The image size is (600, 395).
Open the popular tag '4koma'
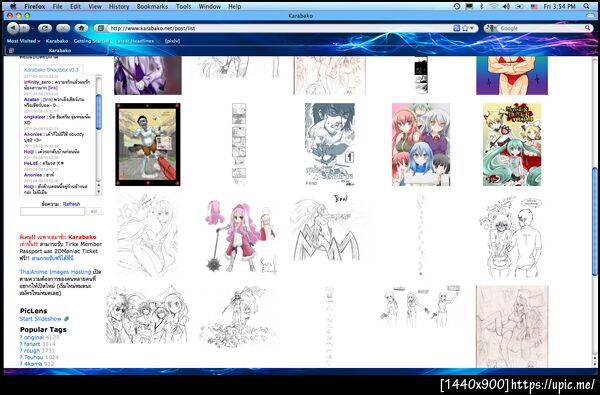pos(33,364)
